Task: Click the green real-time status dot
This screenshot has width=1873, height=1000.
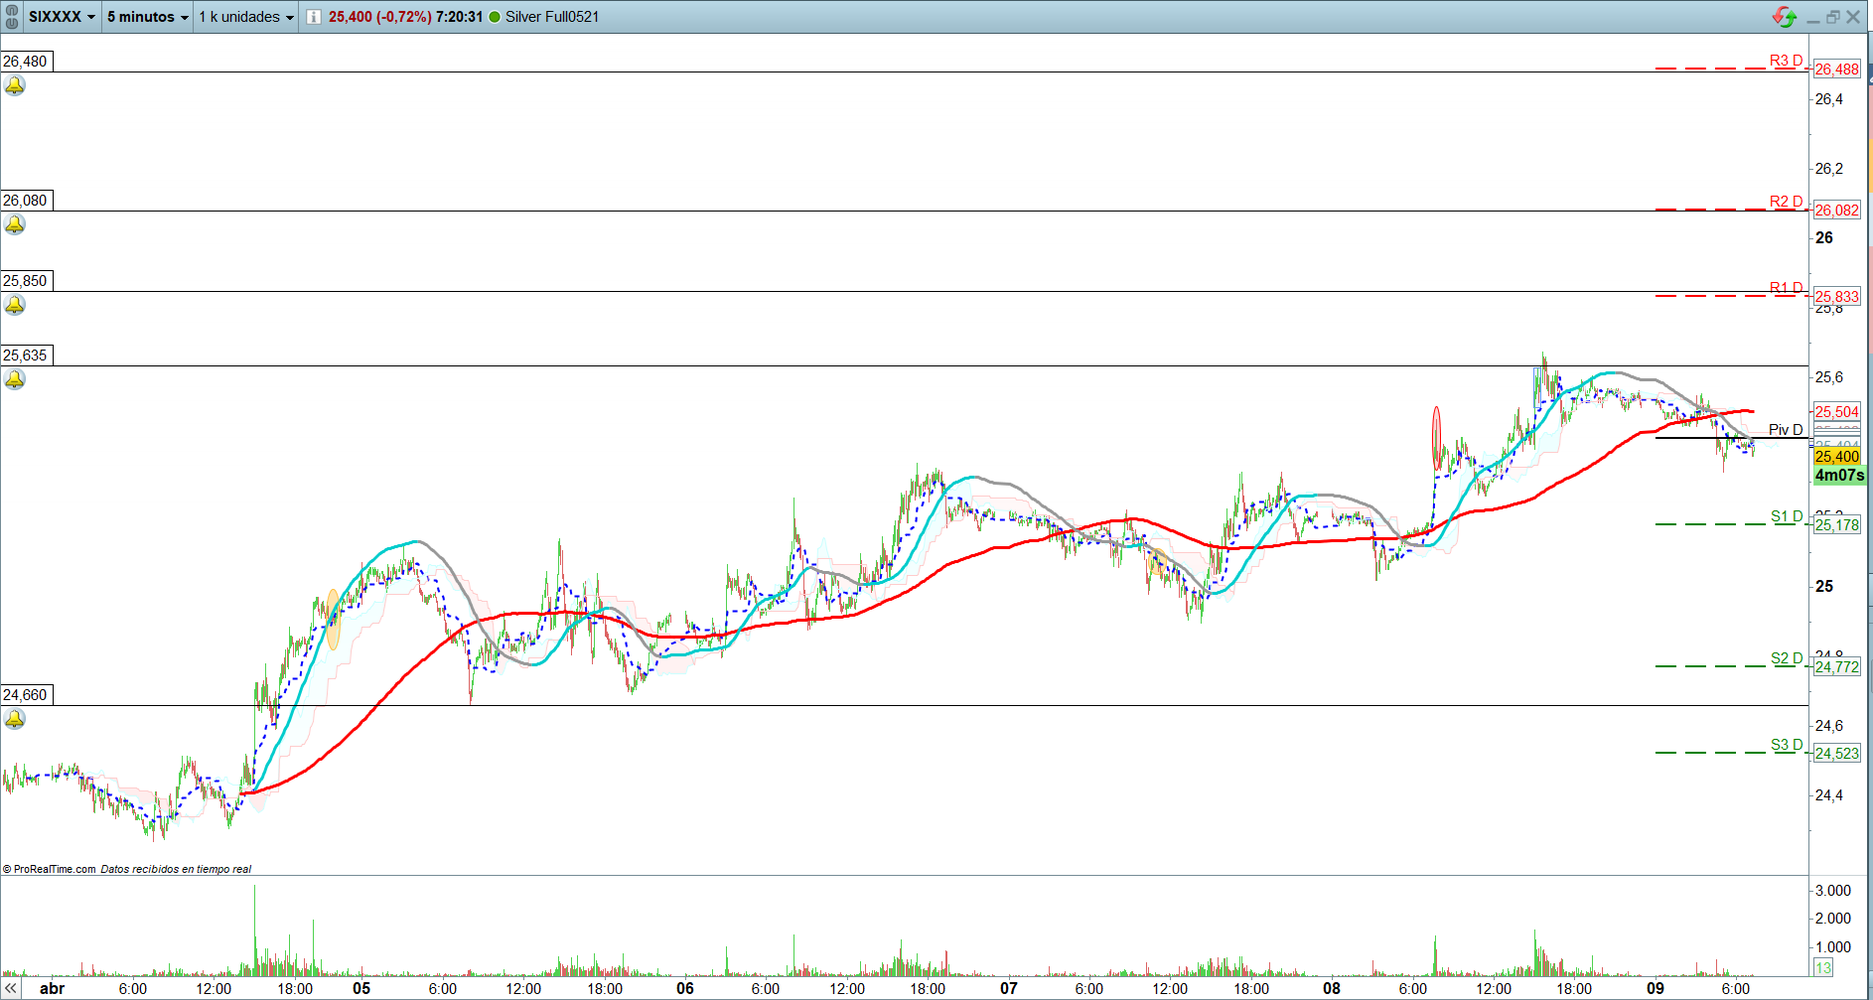Action: (494, 17)
